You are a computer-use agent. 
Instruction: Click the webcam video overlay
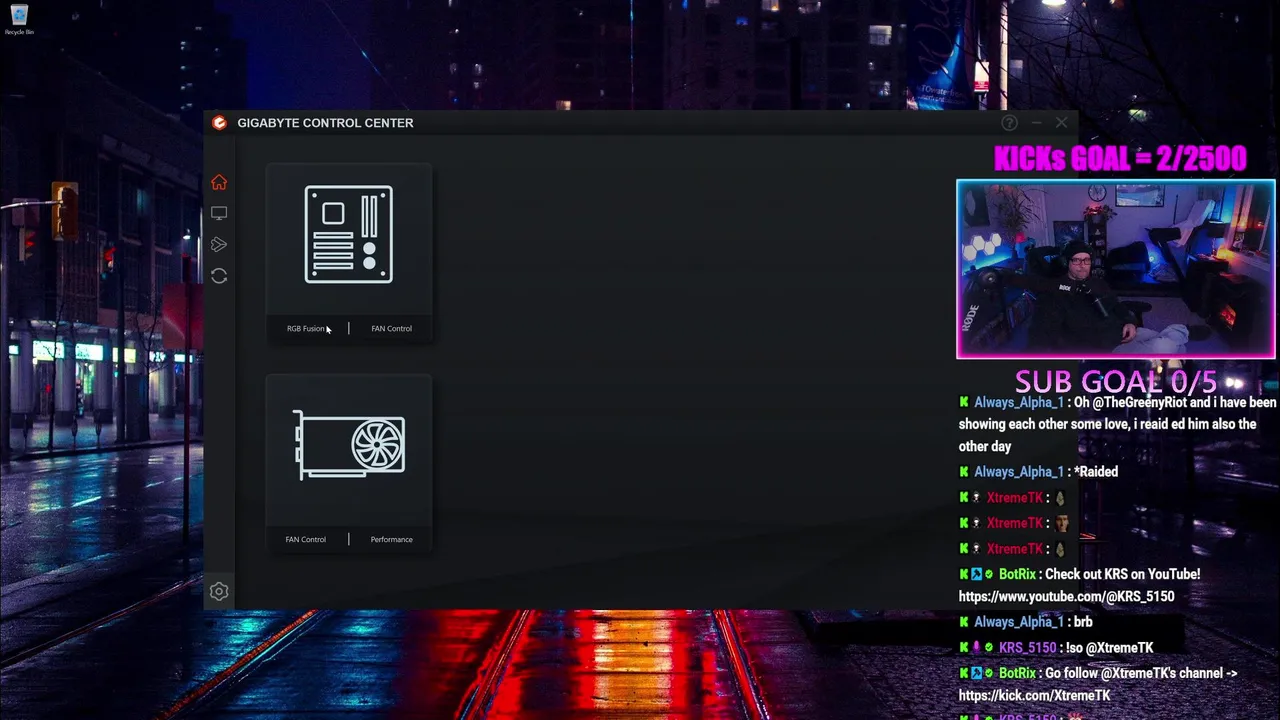pyautogui.click(x=1116, y=269)
